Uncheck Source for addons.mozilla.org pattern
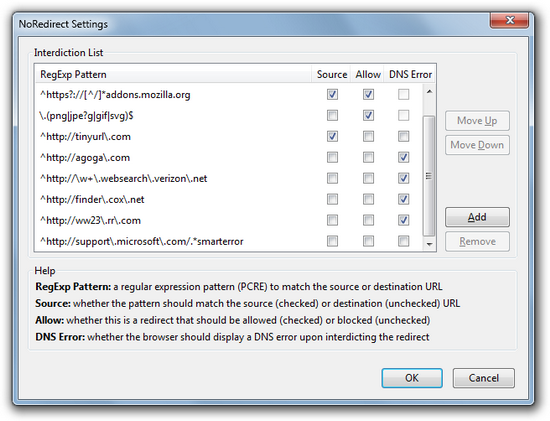The height and width of the screenshot is (421, 550). click(x=332, y=94)
